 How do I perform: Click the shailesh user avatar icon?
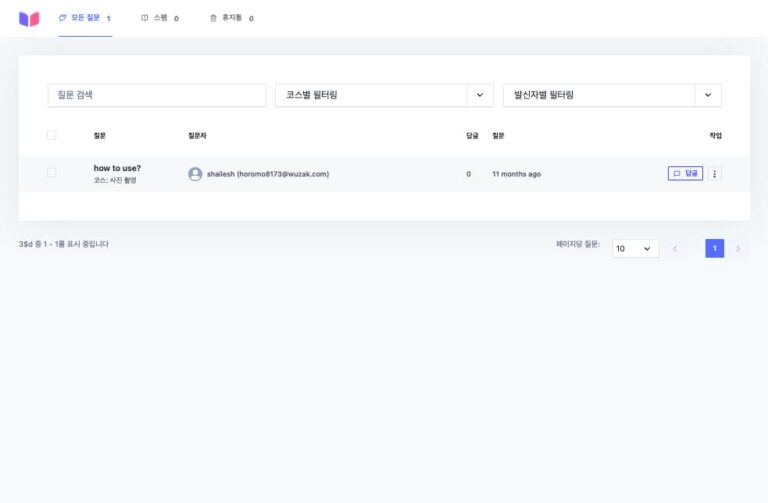[195, 174]
